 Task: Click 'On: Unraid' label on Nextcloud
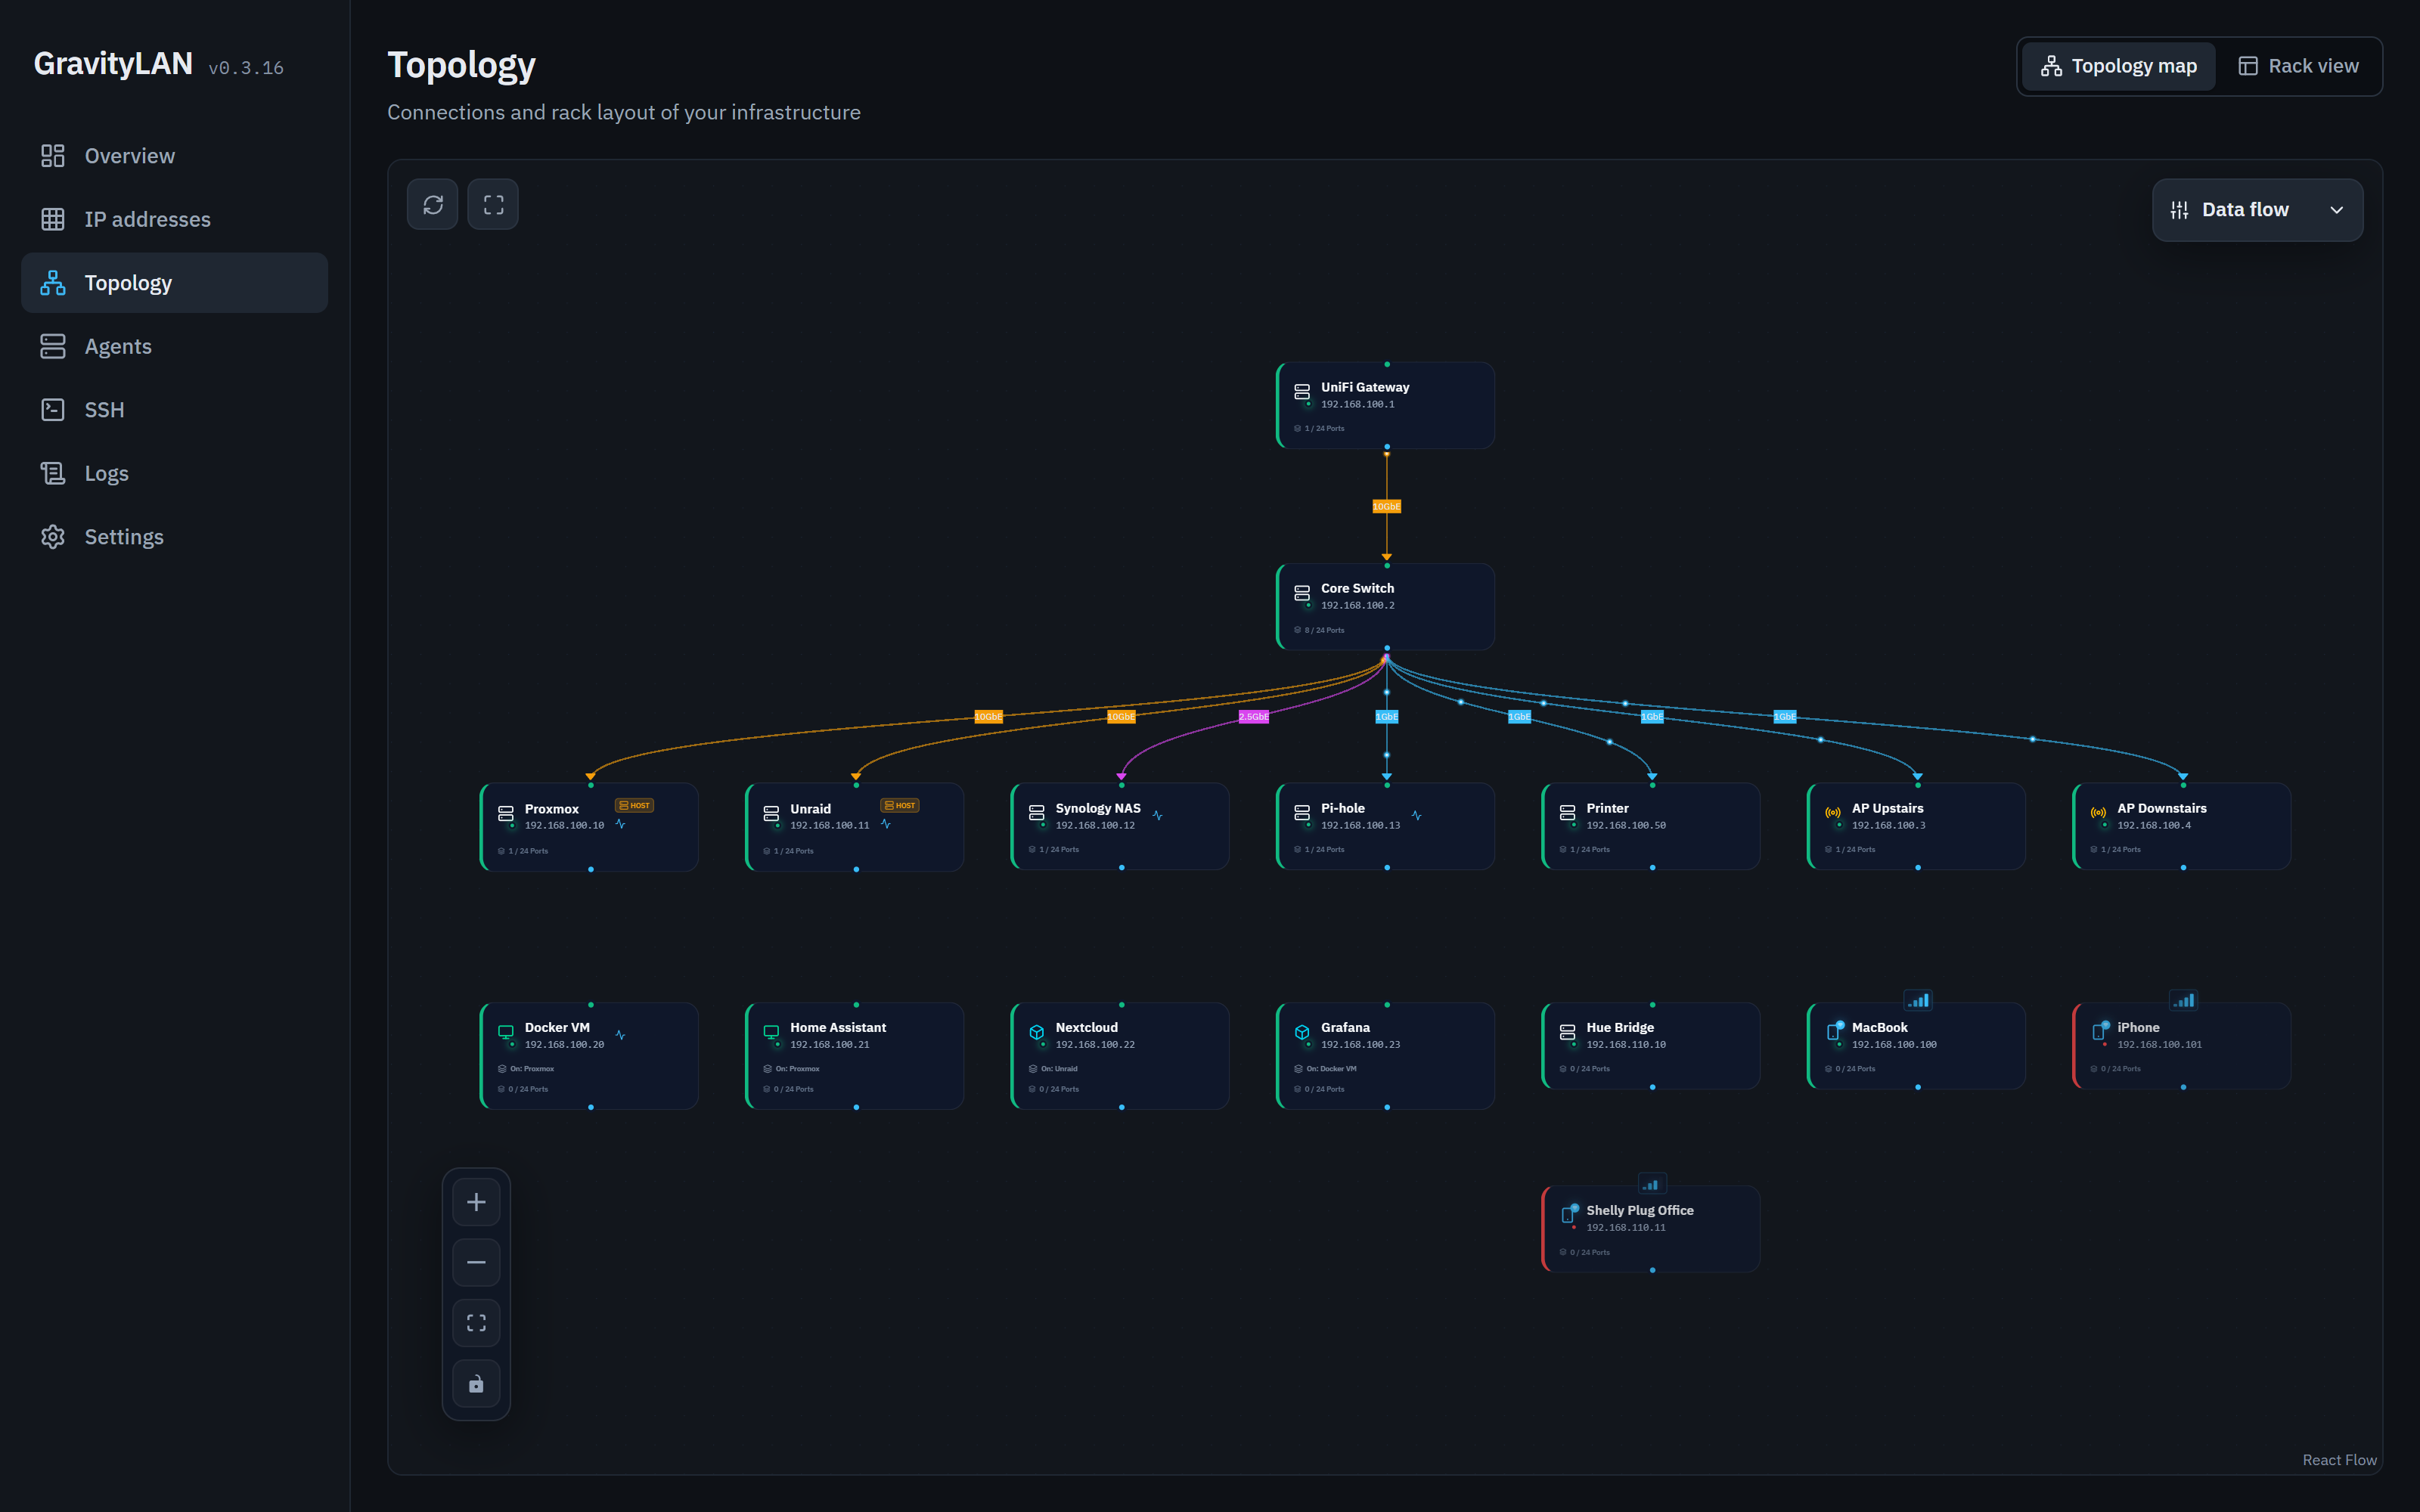1059,1069
